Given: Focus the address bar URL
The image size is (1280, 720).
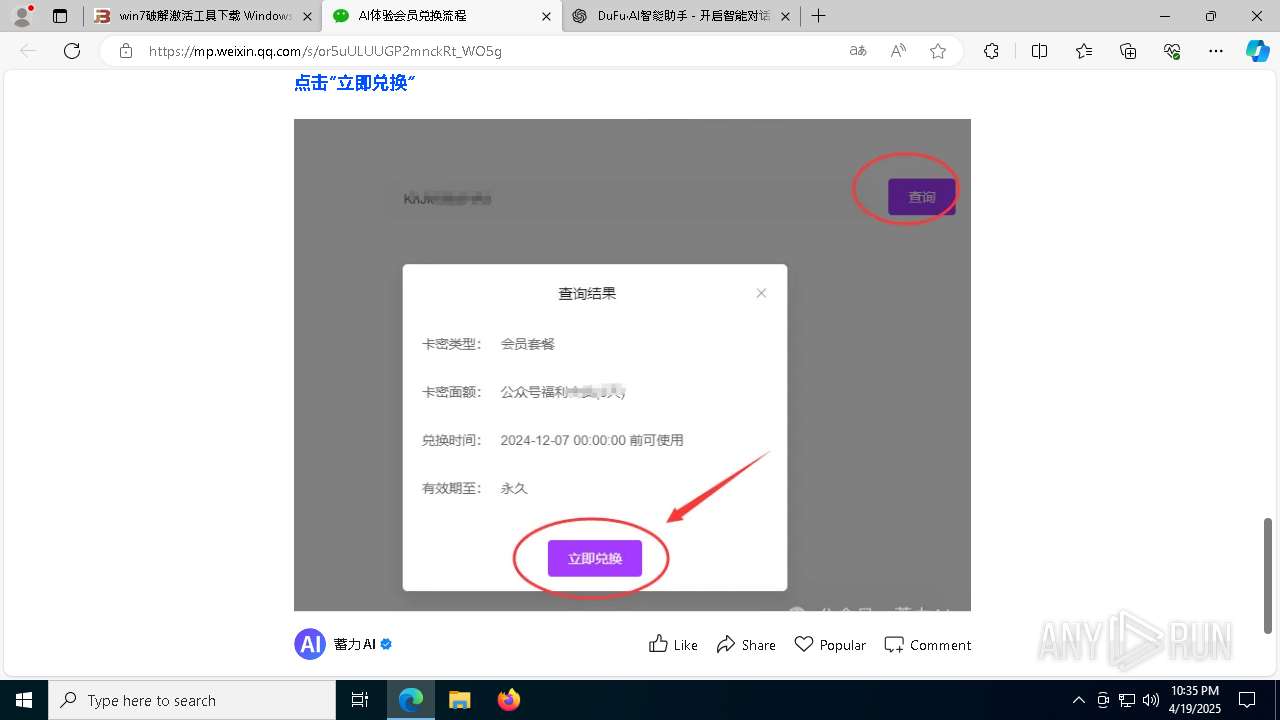Looking at the screenshot, I should (325, 51).
